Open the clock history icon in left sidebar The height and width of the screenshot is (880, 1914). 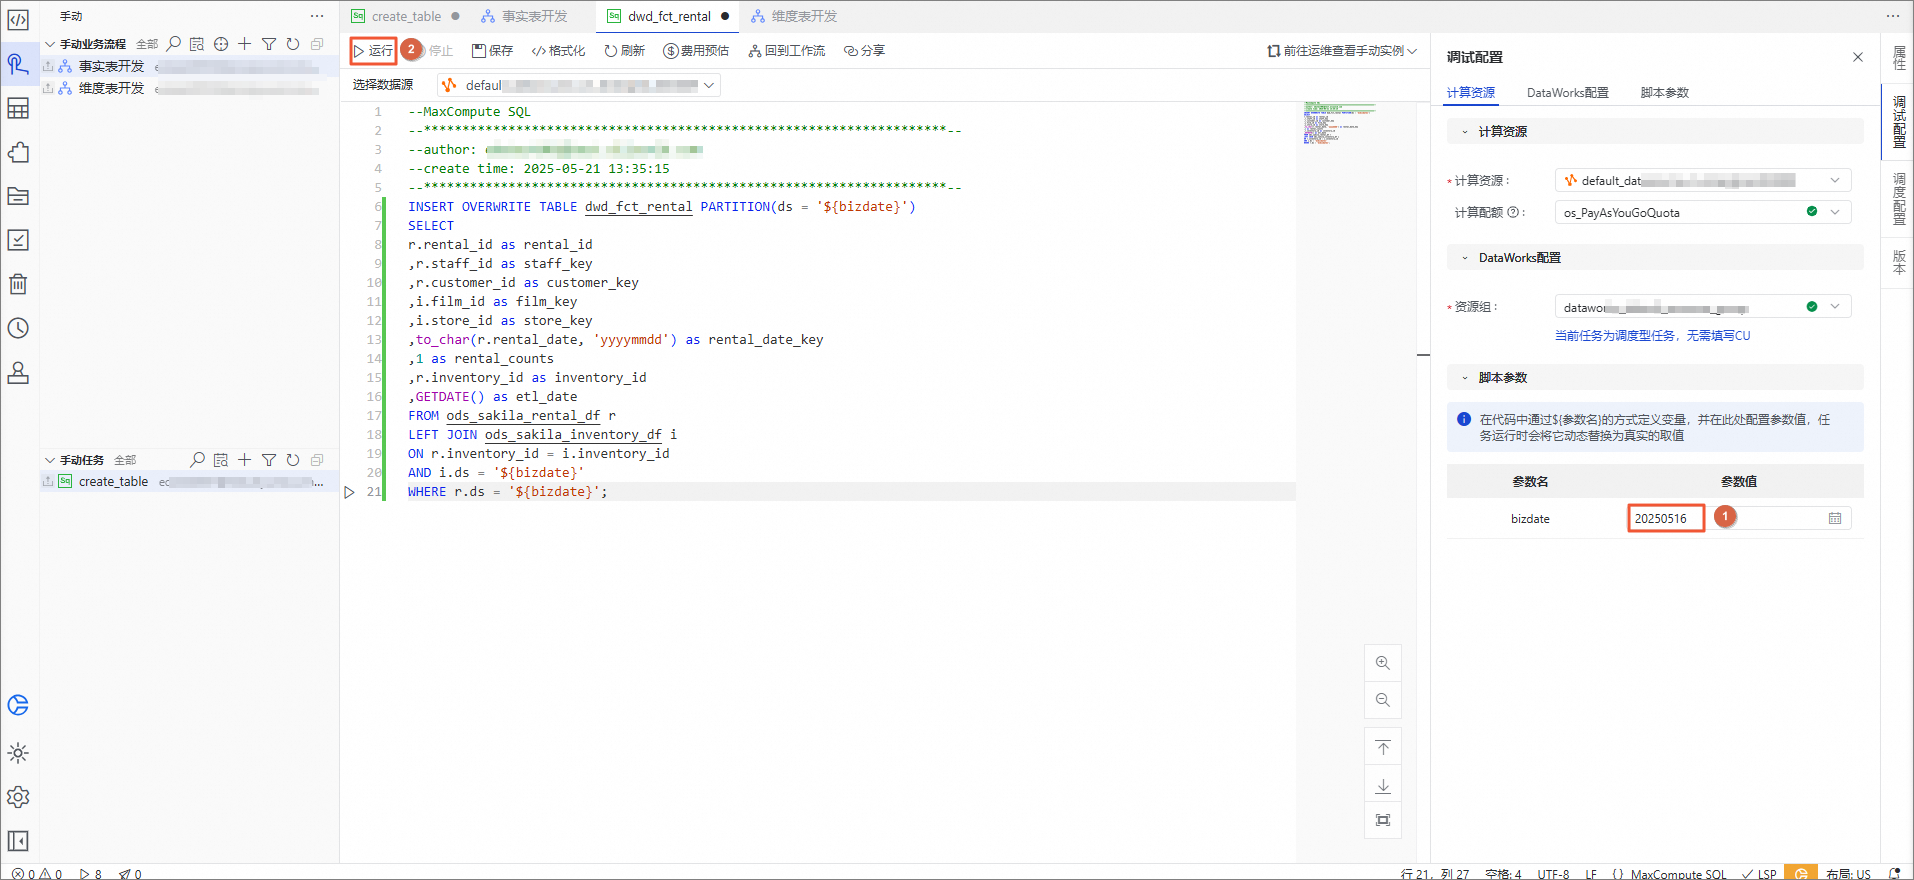click(x=18, y=328)
